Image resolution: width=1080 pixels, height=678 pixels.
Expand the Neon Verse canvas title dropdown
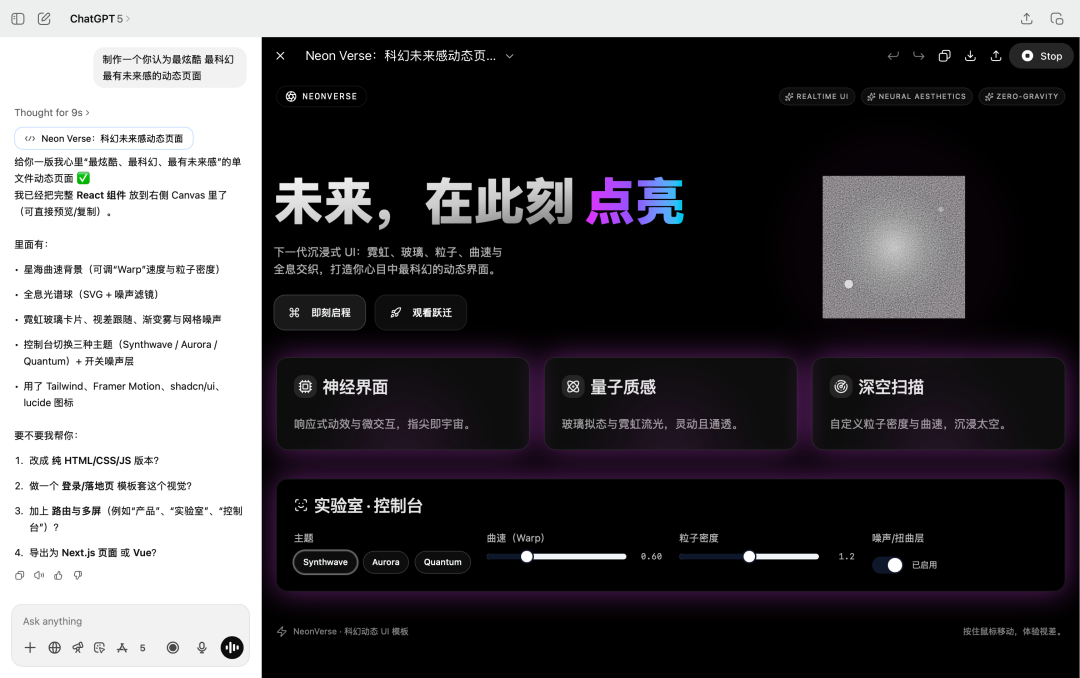click(510, 56)
